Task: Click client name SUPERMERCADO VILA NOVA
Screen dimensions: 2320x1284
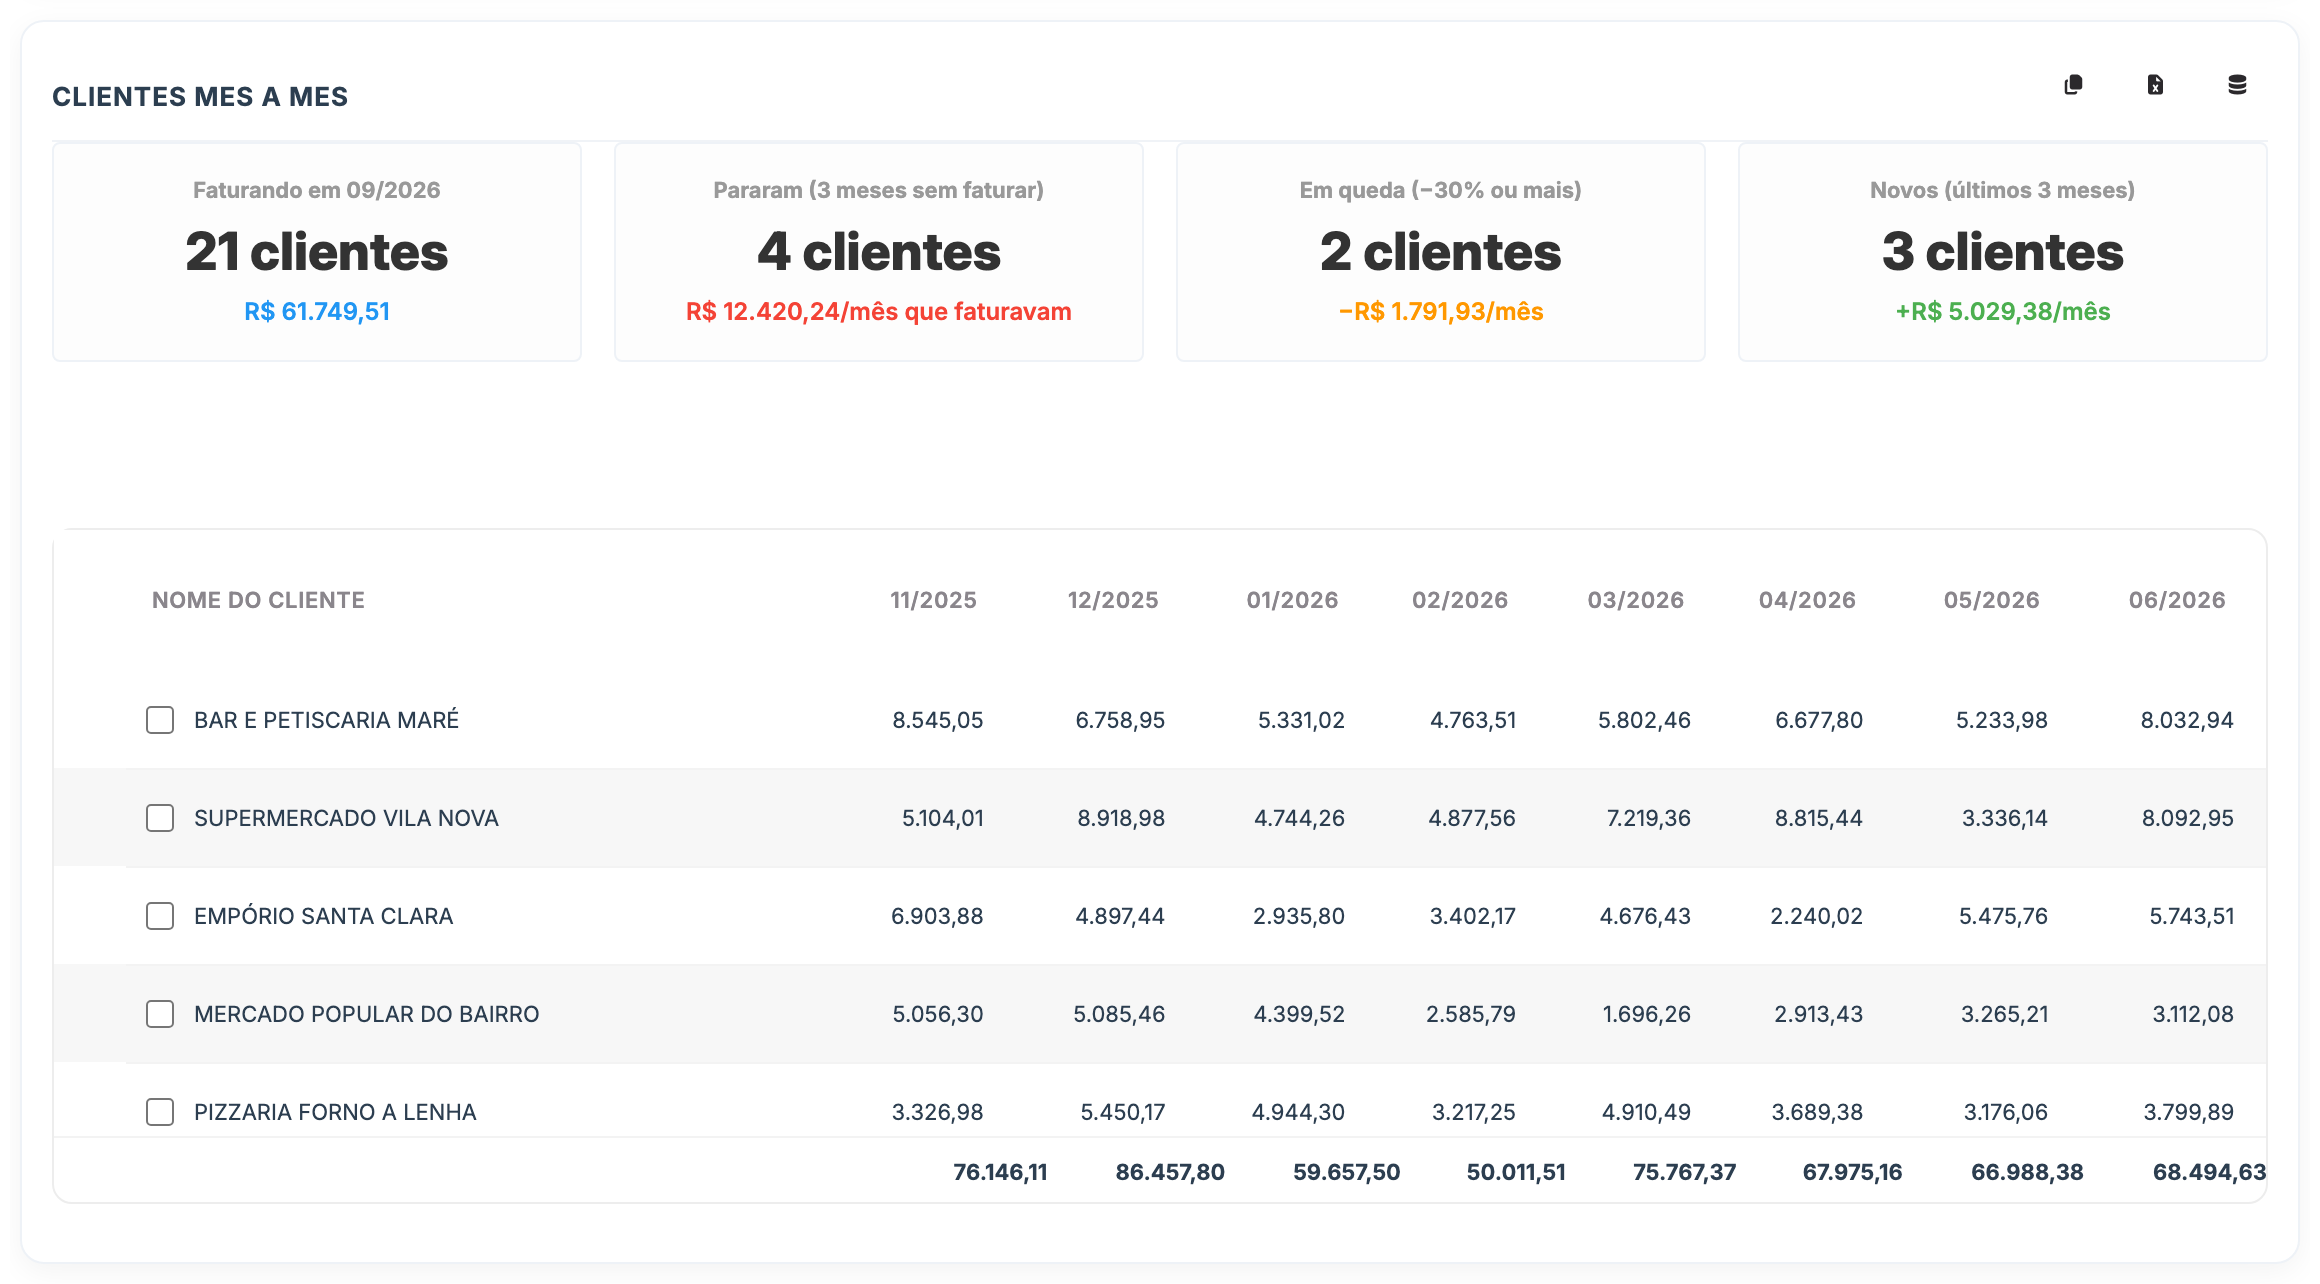Action: pos(346,818)
